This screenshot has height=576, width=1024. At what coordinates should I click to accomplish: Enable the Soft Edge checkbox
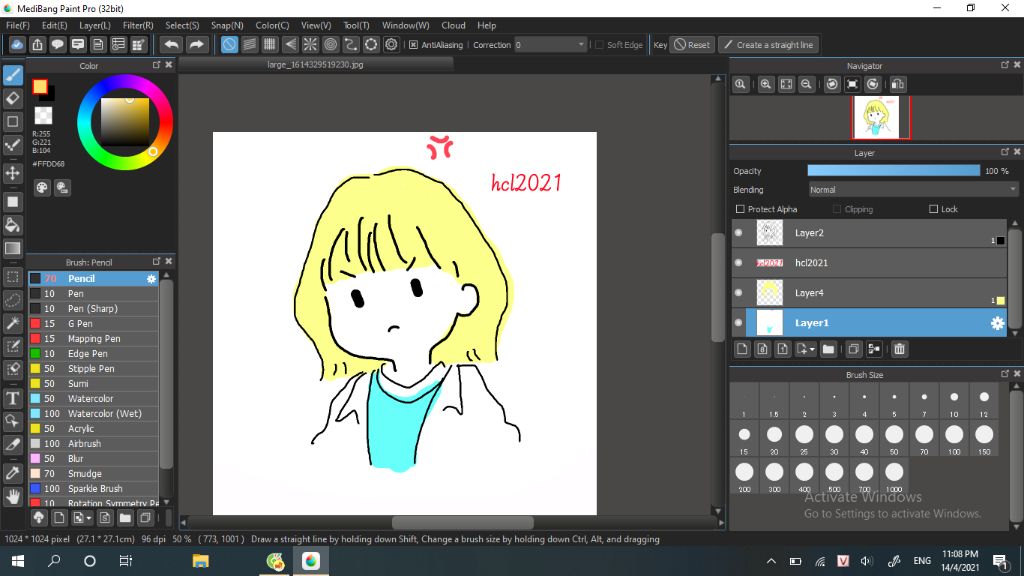pyautogui.click(x=599, y=45)
